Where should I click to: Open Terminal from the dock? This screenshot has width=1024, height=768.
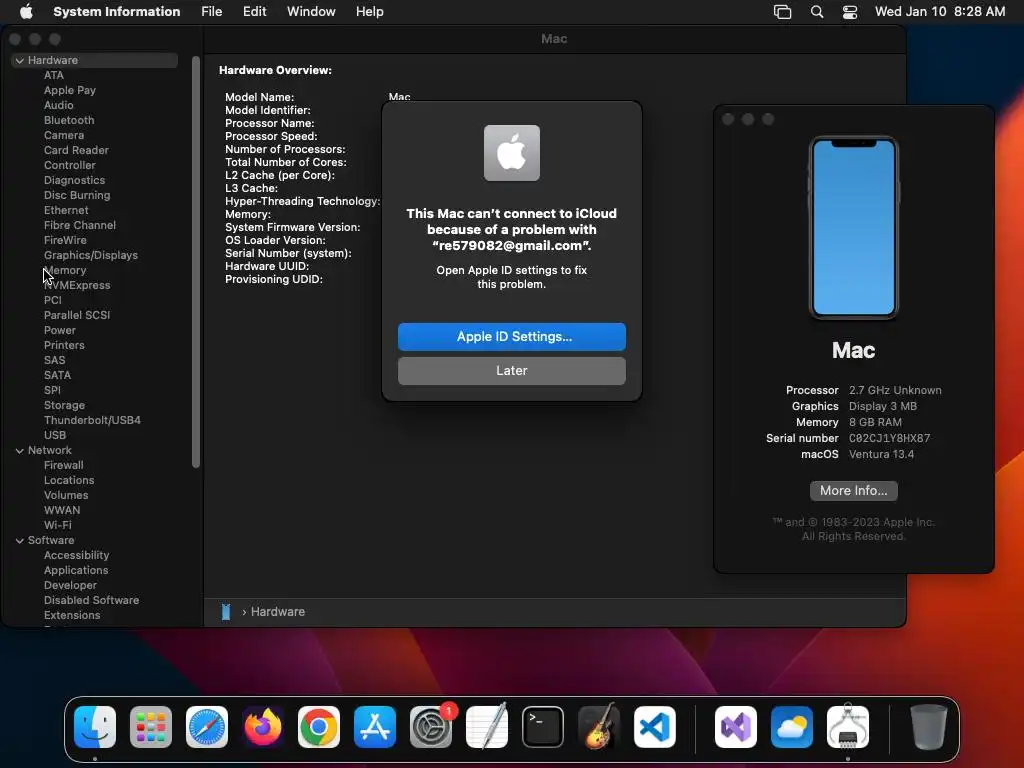click(543, 727)
